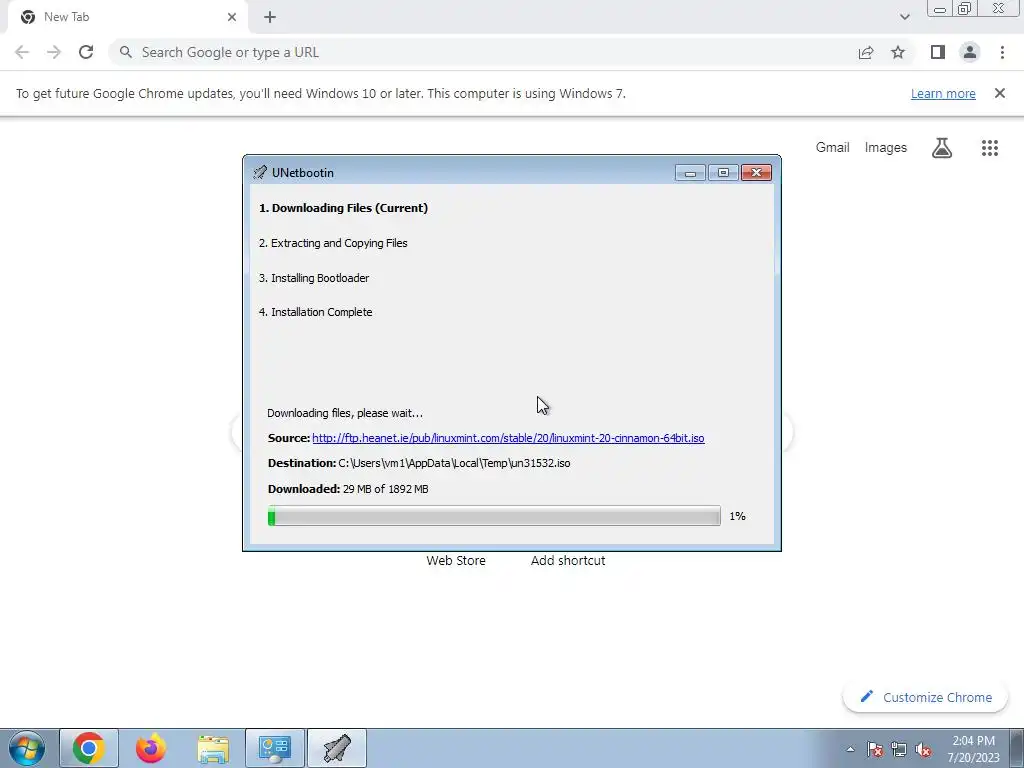Image resolution: width=1024 pixels, height=768 pixels.
Task: Close the New Tab tab
Action: 232,17
